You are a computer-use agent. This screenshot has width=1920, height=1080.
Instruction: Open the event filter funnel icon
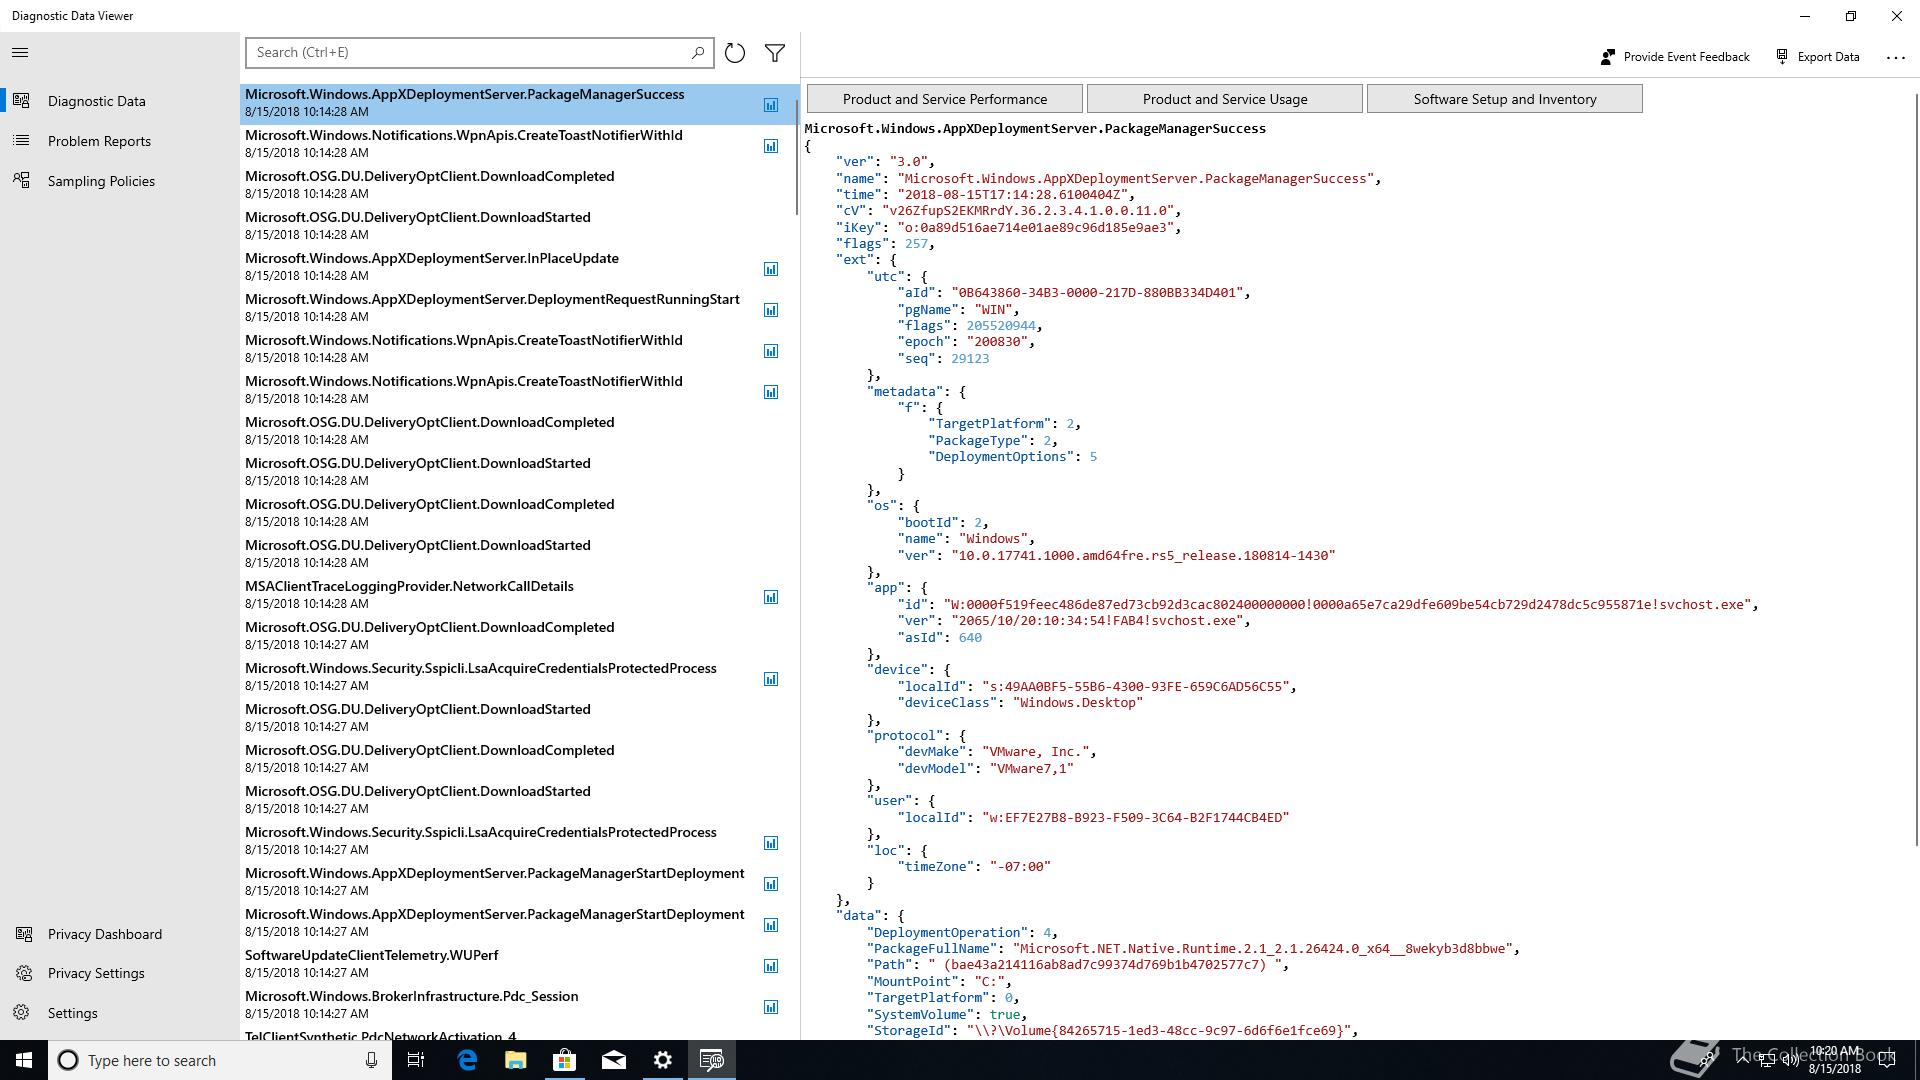775,53
